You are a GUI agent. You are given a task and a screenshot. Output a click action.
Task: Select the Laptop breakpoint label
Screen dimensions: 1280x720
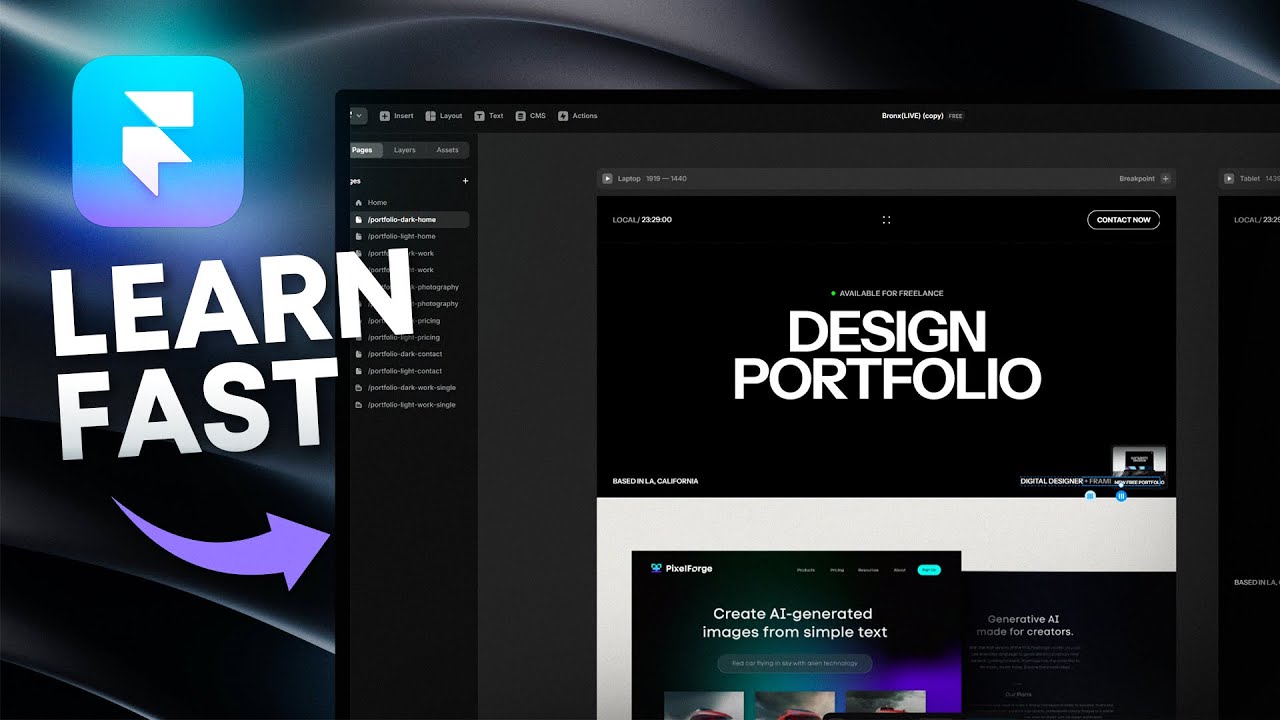[x=629, y=179]
